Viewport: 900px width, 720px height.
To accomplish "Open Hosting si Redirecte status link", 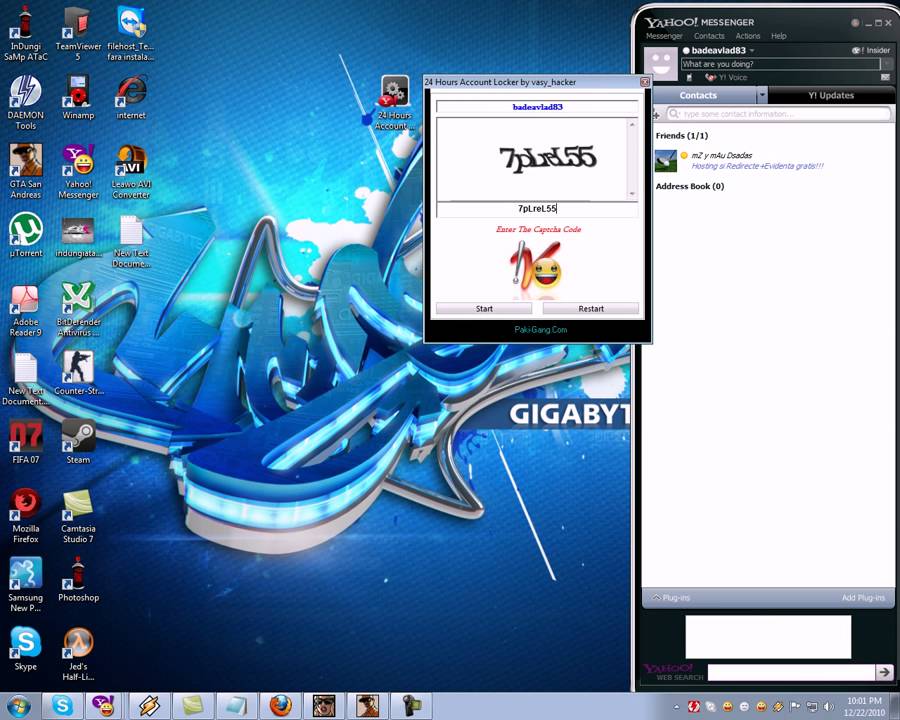I will 757,166.
